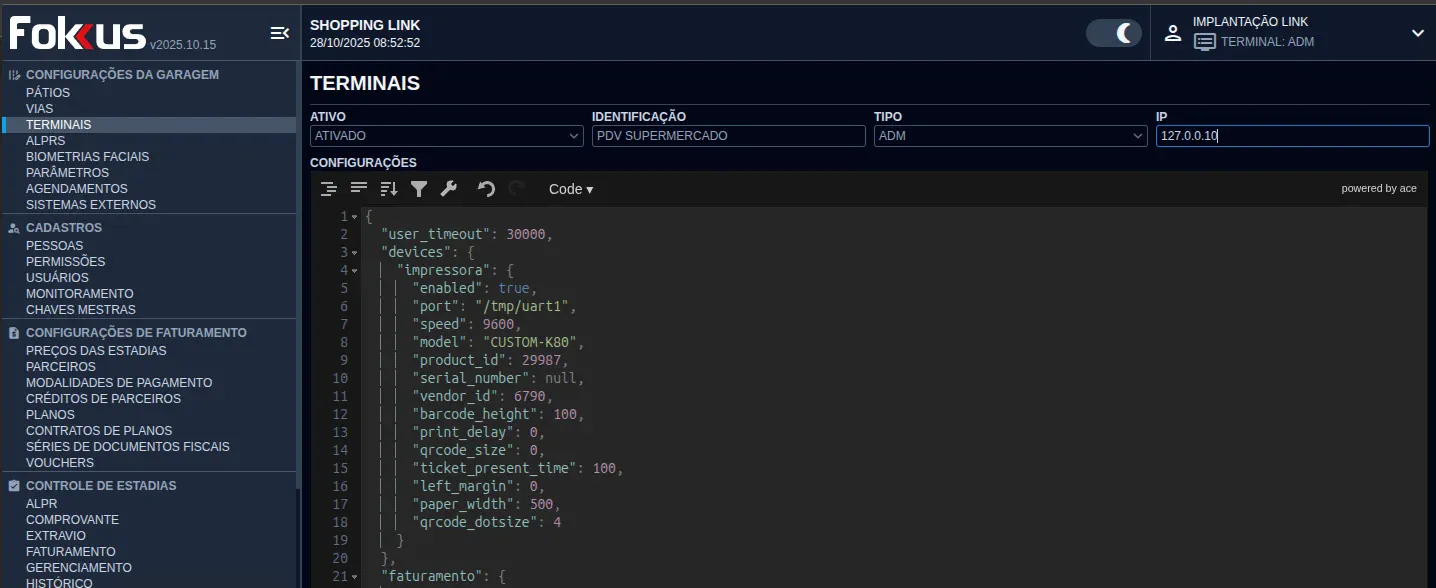Open the Transform filter funnel icon
This screenshot has width=1436, height=588.
(x=419, y=188)
